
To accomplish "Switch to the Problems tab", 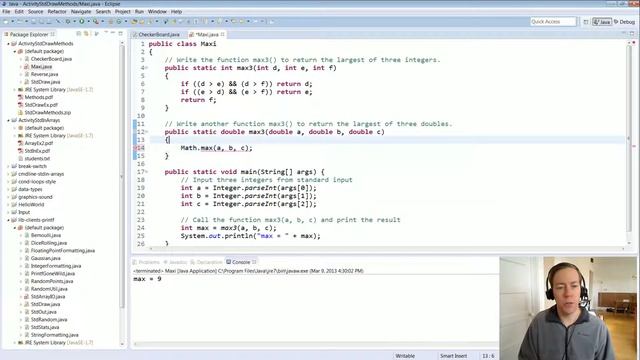I will (x=146, y=262).
